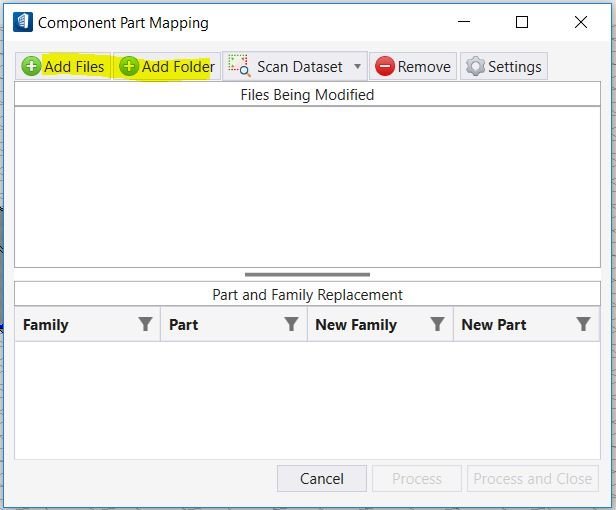Click the Family column filter funnel icon
This screenshot has width=616, height=510.
pos(145,324)
